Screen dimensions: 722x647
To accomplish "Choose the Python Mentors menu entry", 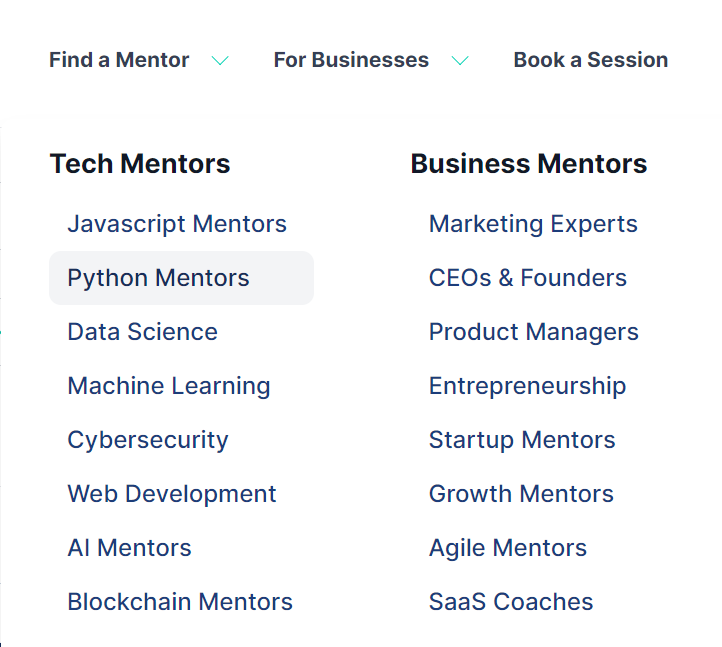I will click(159, 278).
